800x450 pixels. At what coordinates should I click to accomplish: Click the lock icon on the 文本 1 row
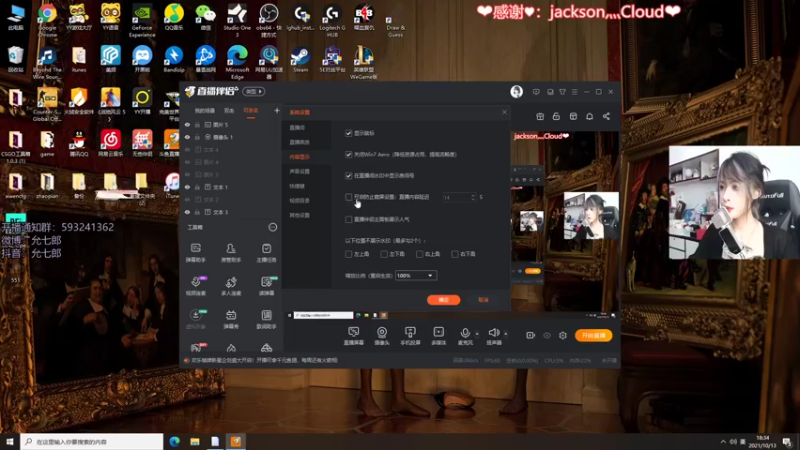coord(197,187)
